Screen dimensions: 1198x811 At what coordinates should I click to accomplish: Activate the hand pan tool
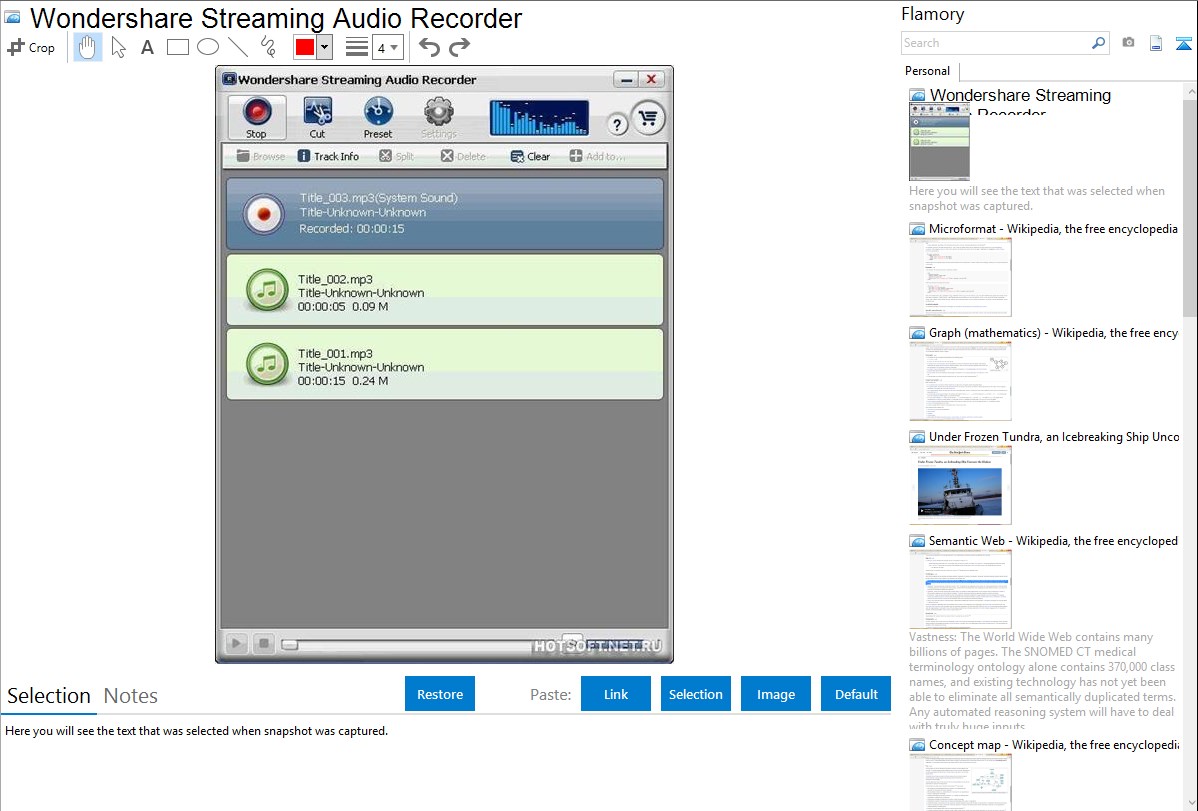point(87,47)
